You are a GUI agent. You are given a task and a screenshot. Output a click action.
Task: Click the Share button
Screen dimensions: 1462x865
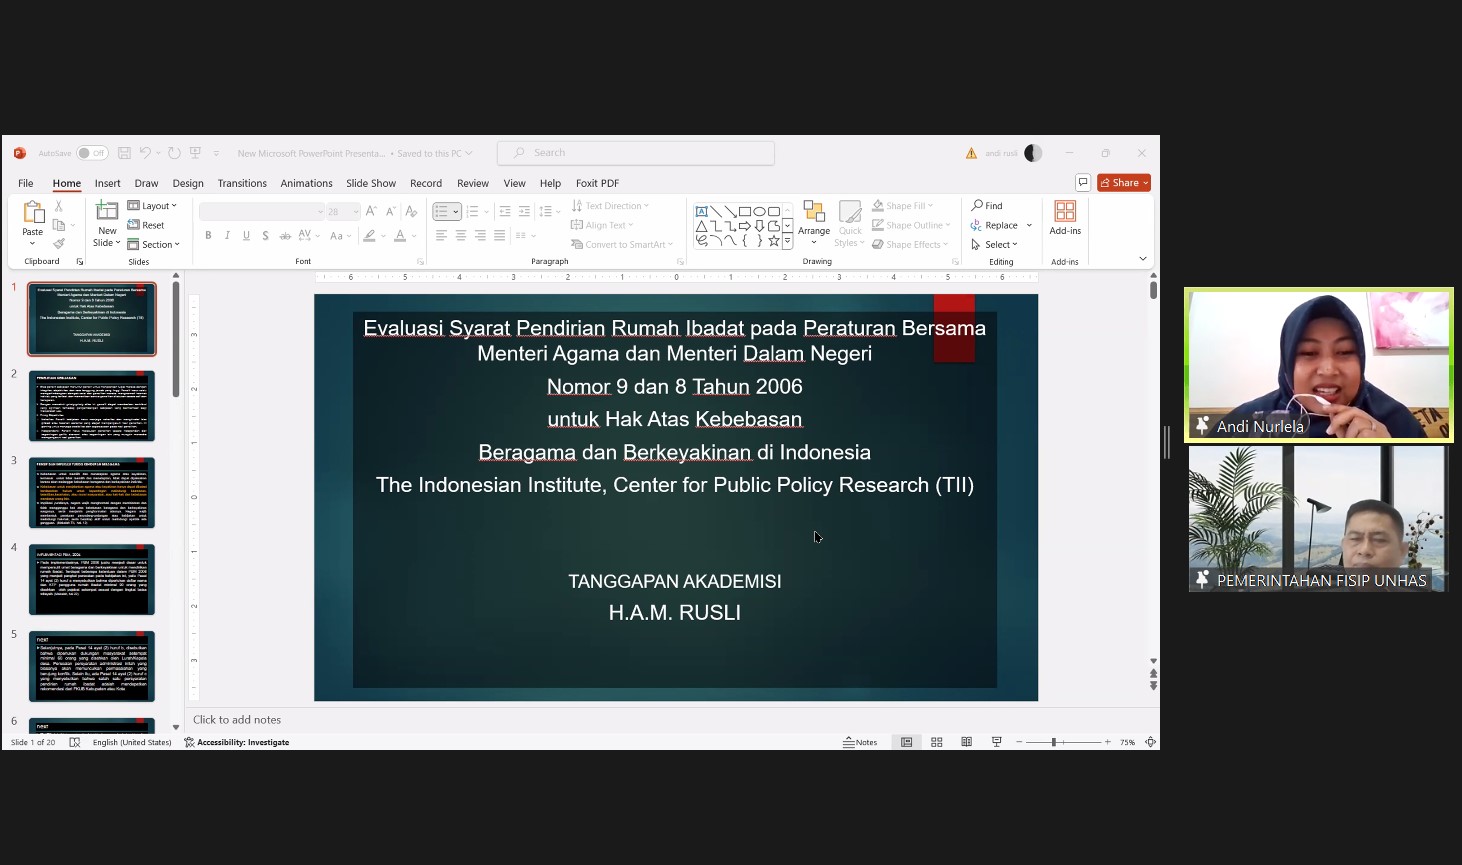point(1124,182)
